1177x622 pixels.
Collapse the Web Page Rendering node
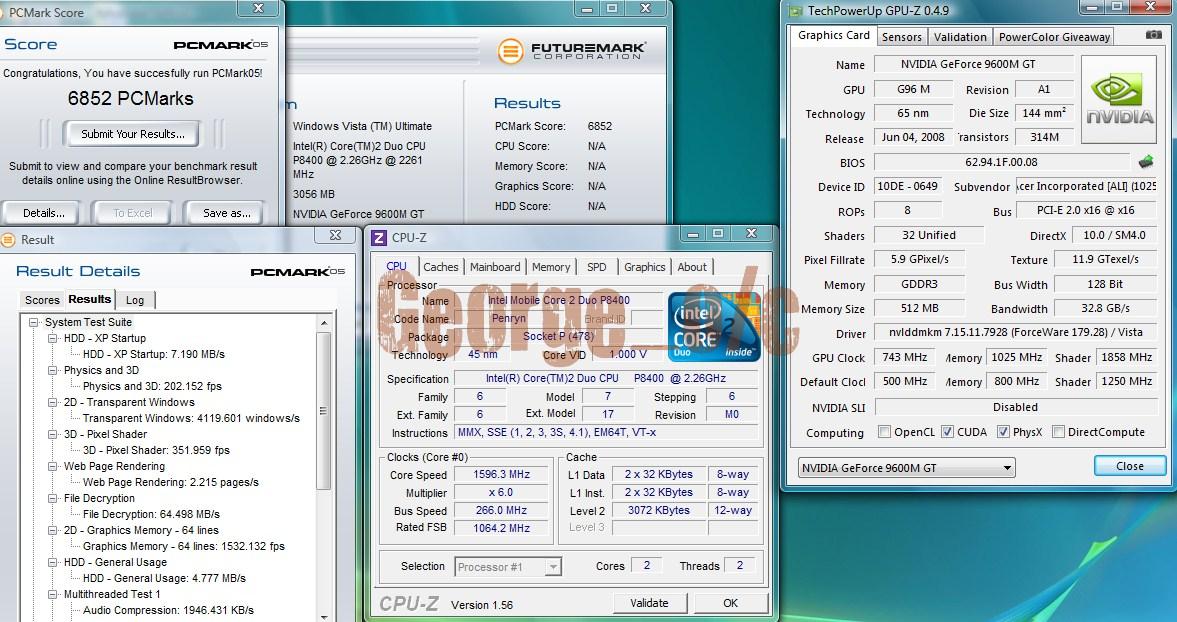click(x=53, y=466)
